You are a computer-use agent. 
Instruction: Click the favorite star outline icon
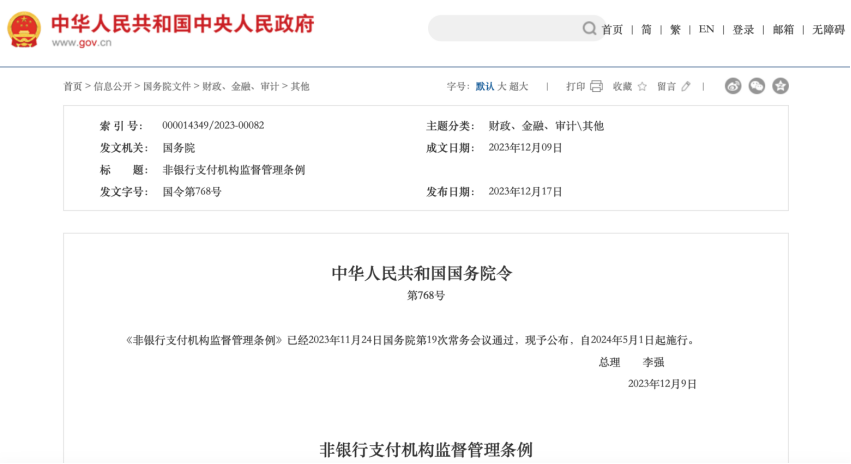[x=642, y=86]
